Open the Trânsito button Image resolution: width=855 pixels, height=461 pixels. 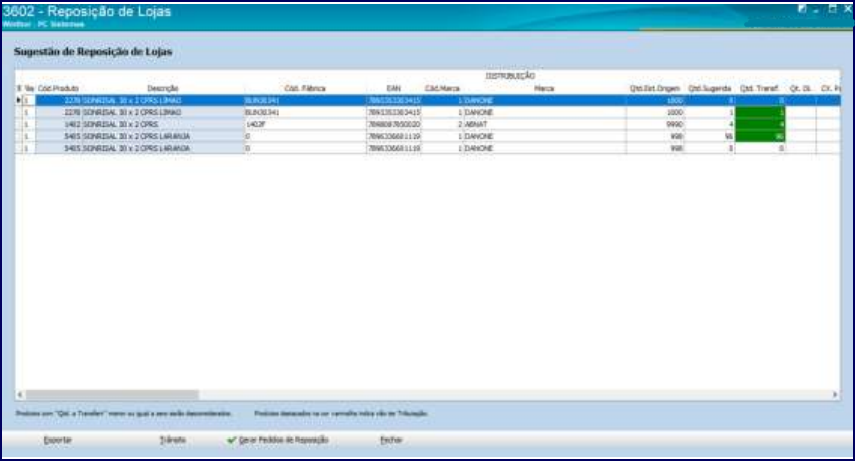pos(173,440)
